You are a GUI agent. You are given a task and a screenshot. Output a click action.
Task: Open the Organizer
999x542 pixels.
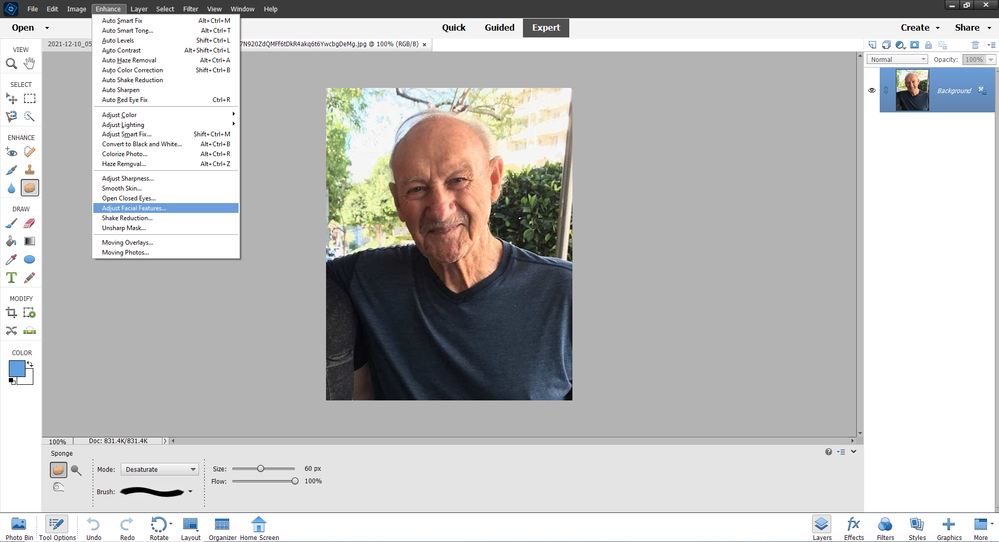[x=222, y=528]
